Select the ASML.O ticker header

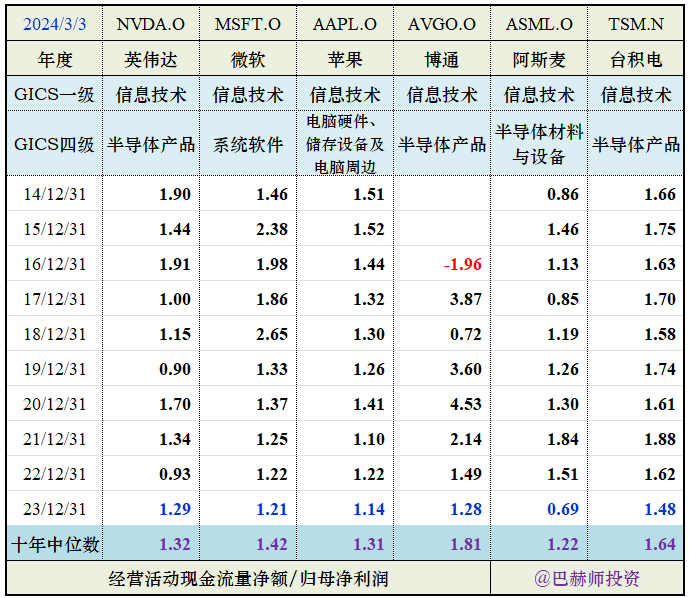(539, 24)
